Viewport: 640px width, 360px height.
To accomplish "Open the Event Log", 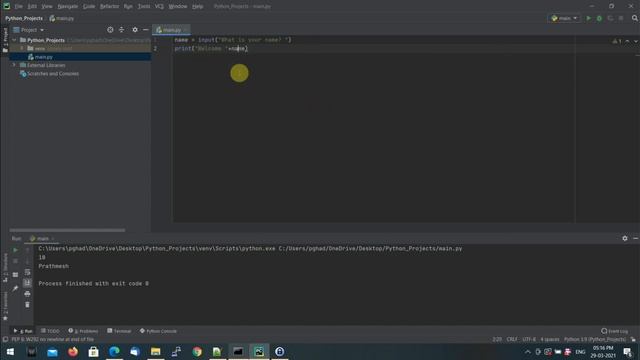I will pyautogui.click(x=615, y=331).
